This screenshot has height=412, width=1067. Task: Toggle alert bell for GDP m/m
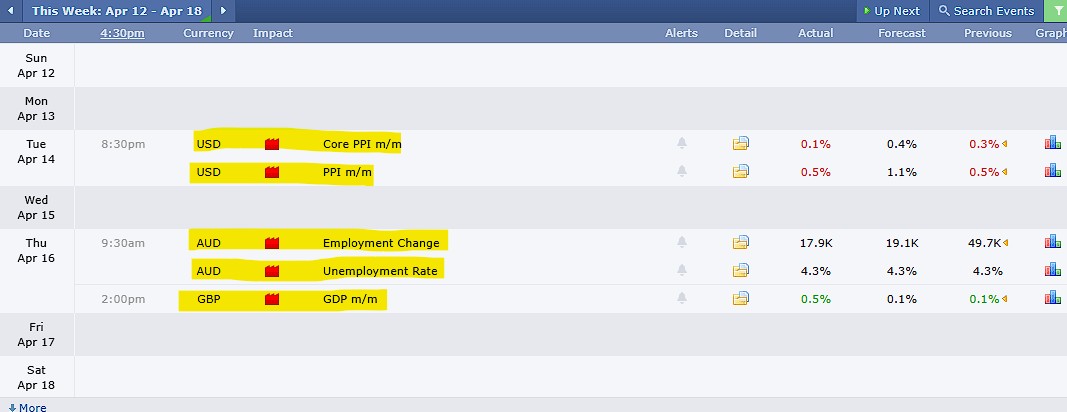682,298
